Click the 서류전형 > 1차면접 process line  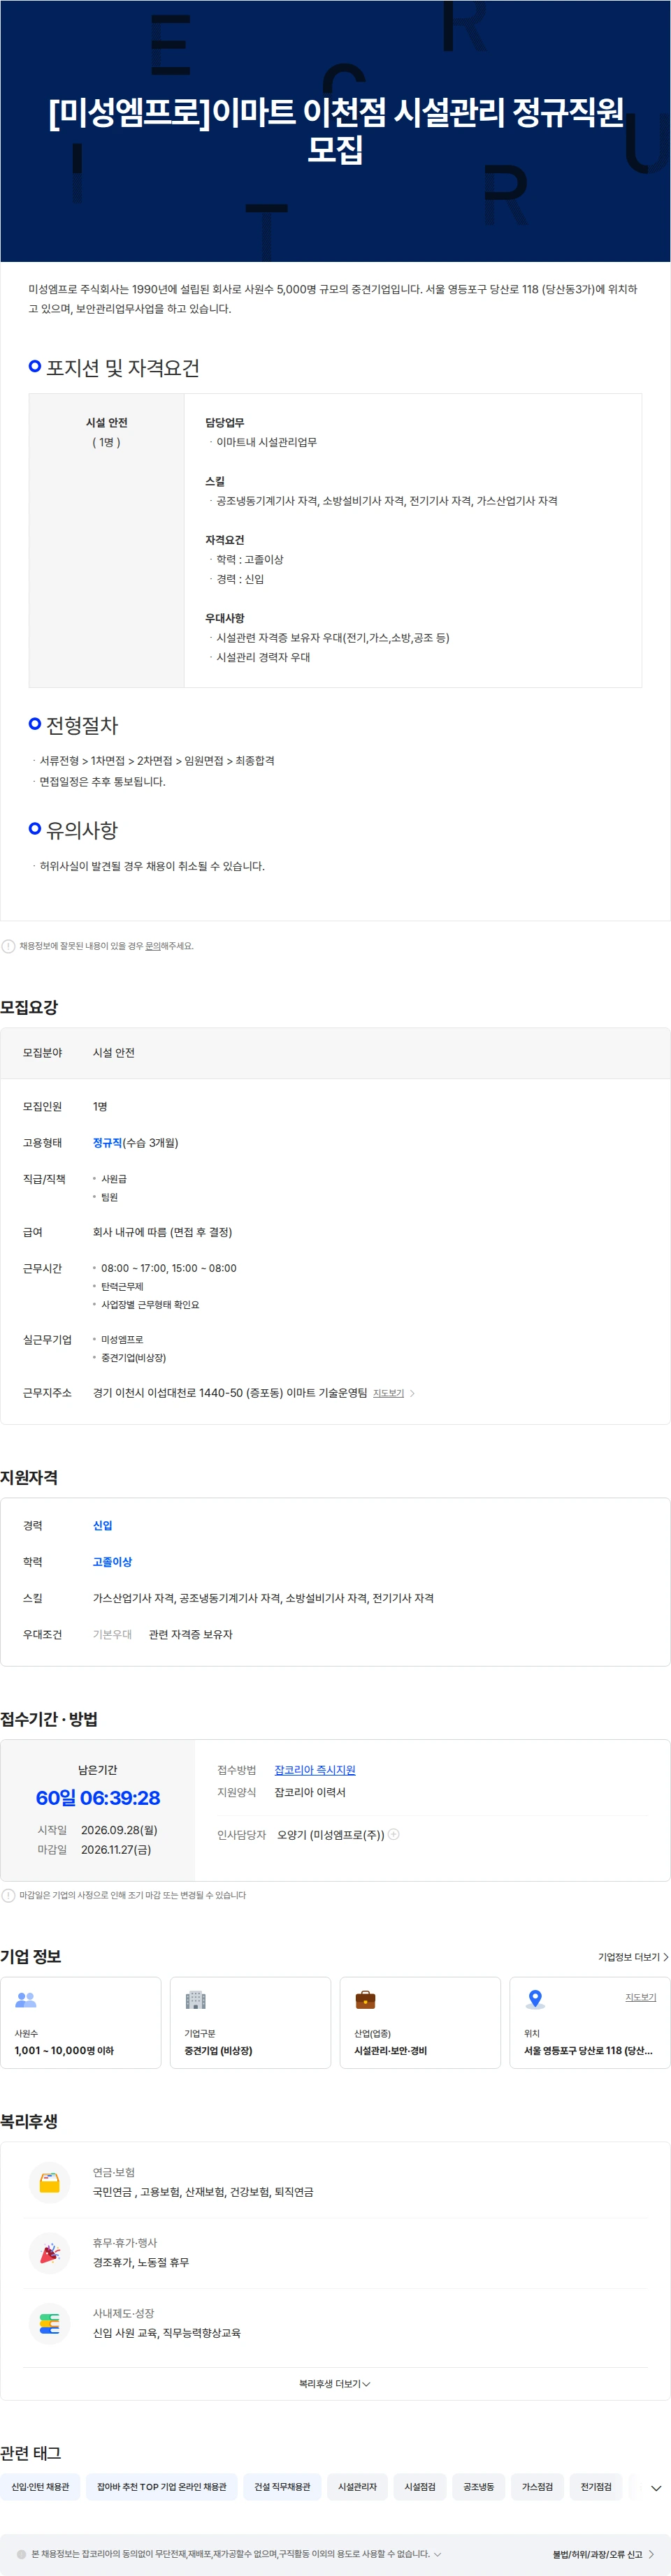click(157, 761)
